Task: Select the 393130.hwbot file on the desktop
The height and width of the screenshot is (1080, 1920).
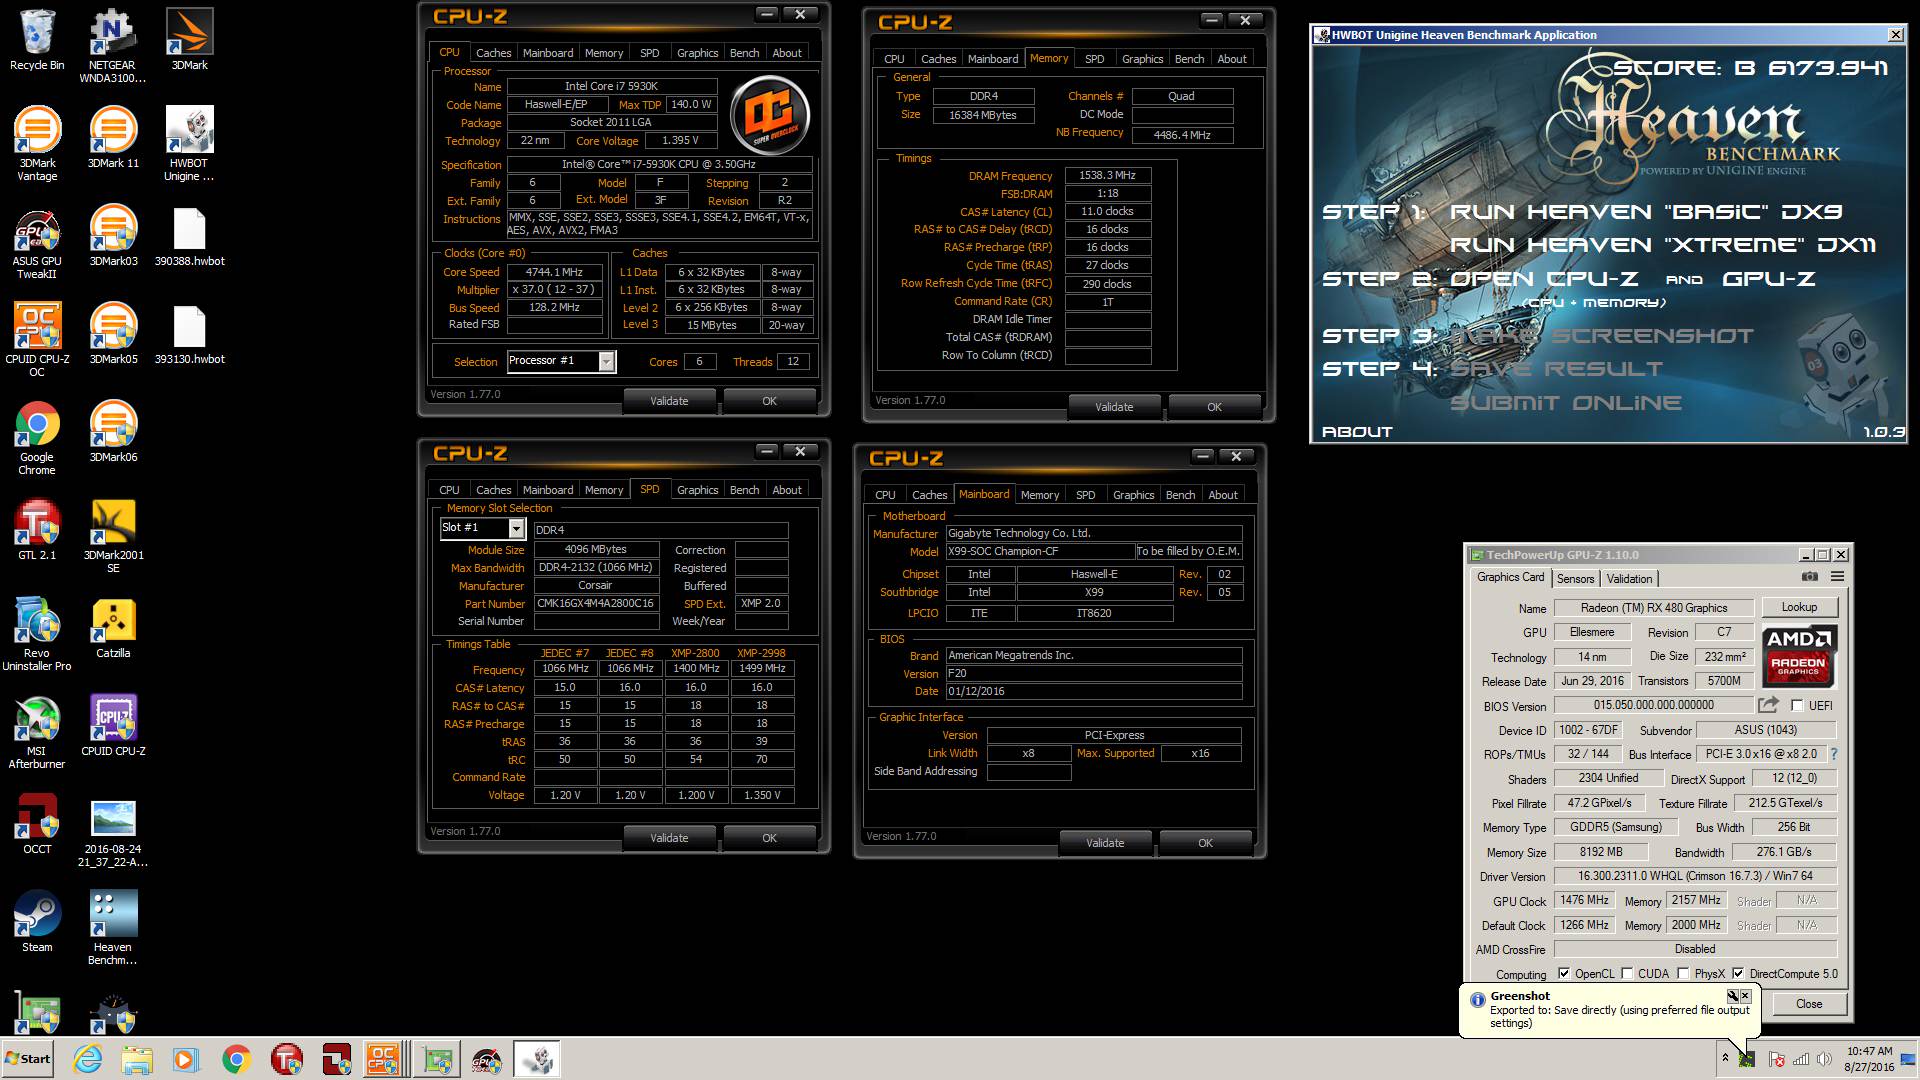Action: (x=189, y=334)
